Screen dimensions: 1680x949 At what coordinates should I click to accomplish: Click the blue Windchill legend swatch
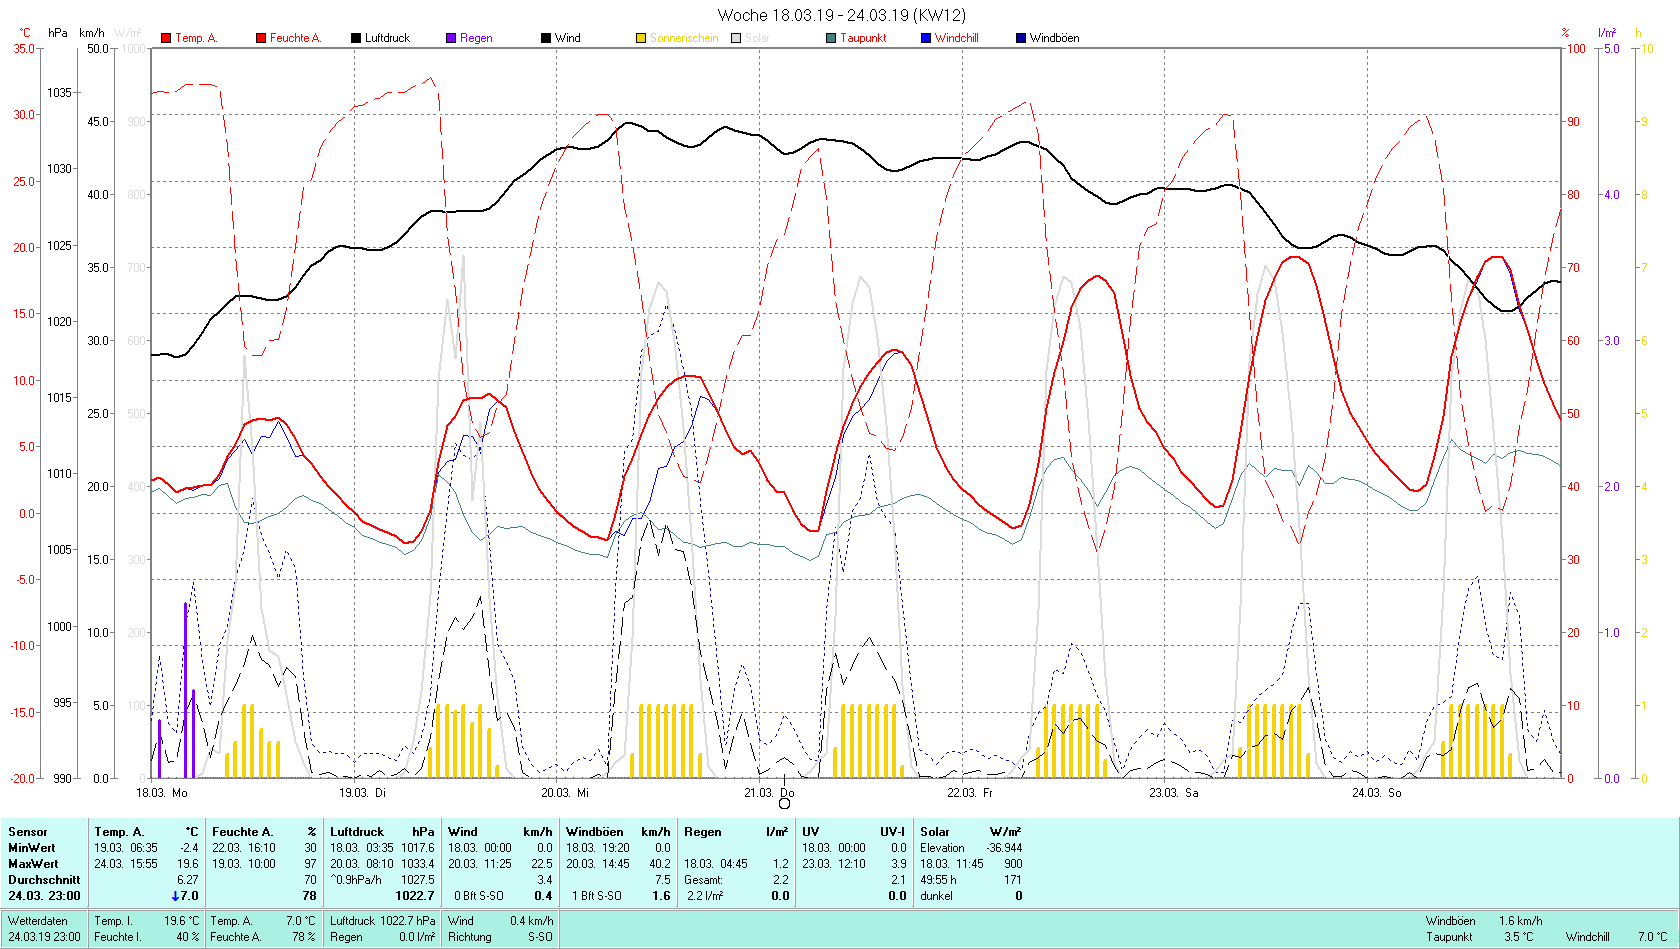(x=926, y=38)
